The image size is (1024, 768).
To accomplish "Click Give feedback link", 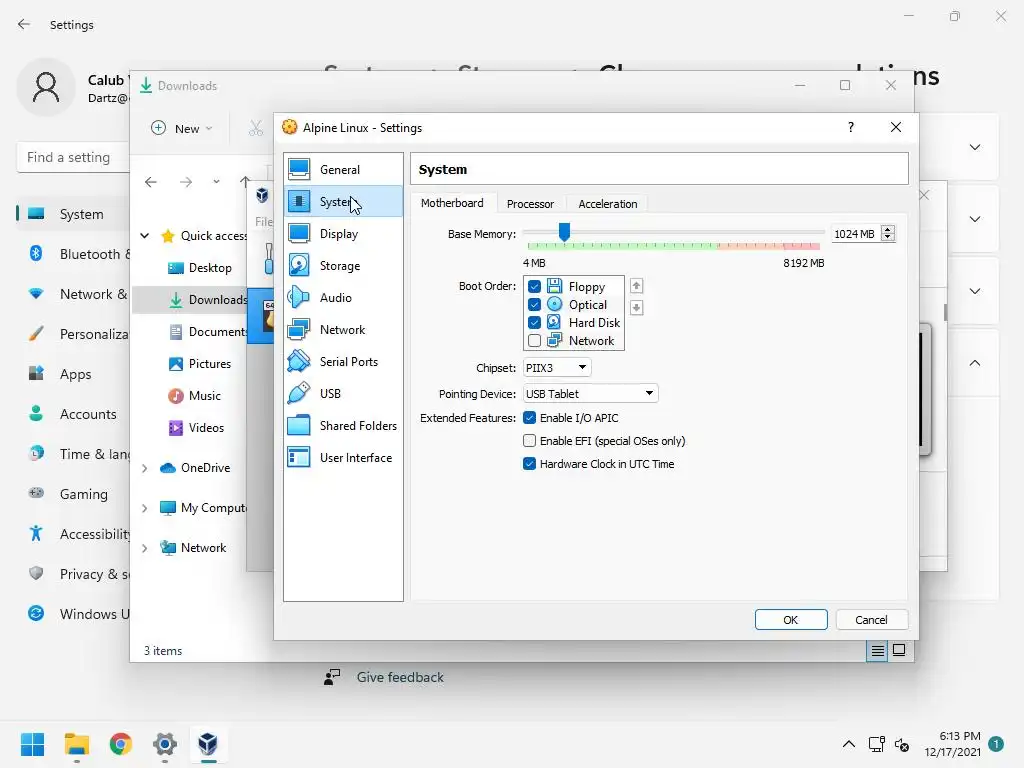I will pyautogui.click(x=400, y=677).
